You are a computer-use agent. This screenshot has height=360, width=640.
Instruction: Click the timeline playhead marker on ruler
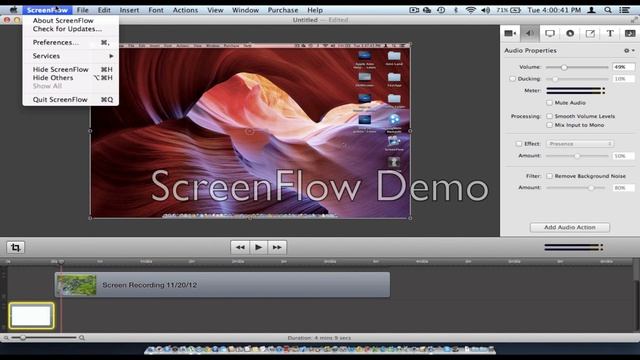click(x=61, y=262)
